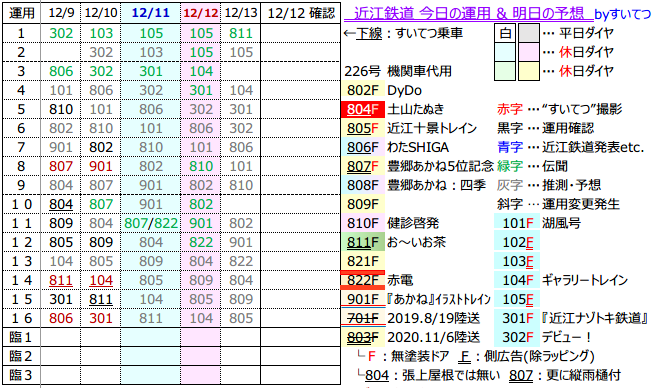
Task: Click the red 12/12 column header
Action: [x=201, y=13]
